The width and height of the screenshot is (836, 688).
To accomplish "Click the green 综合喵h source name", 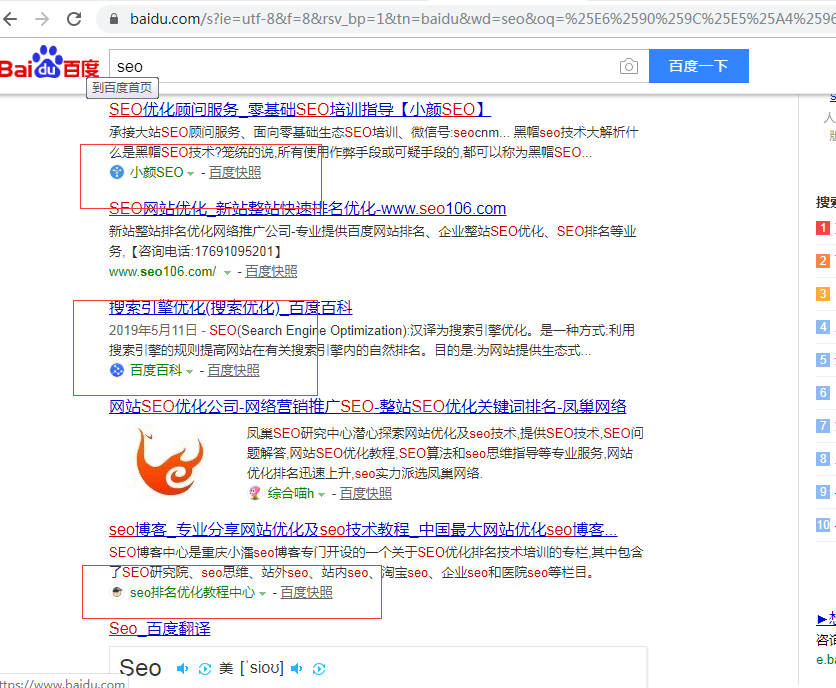I will tap(291, 493).
